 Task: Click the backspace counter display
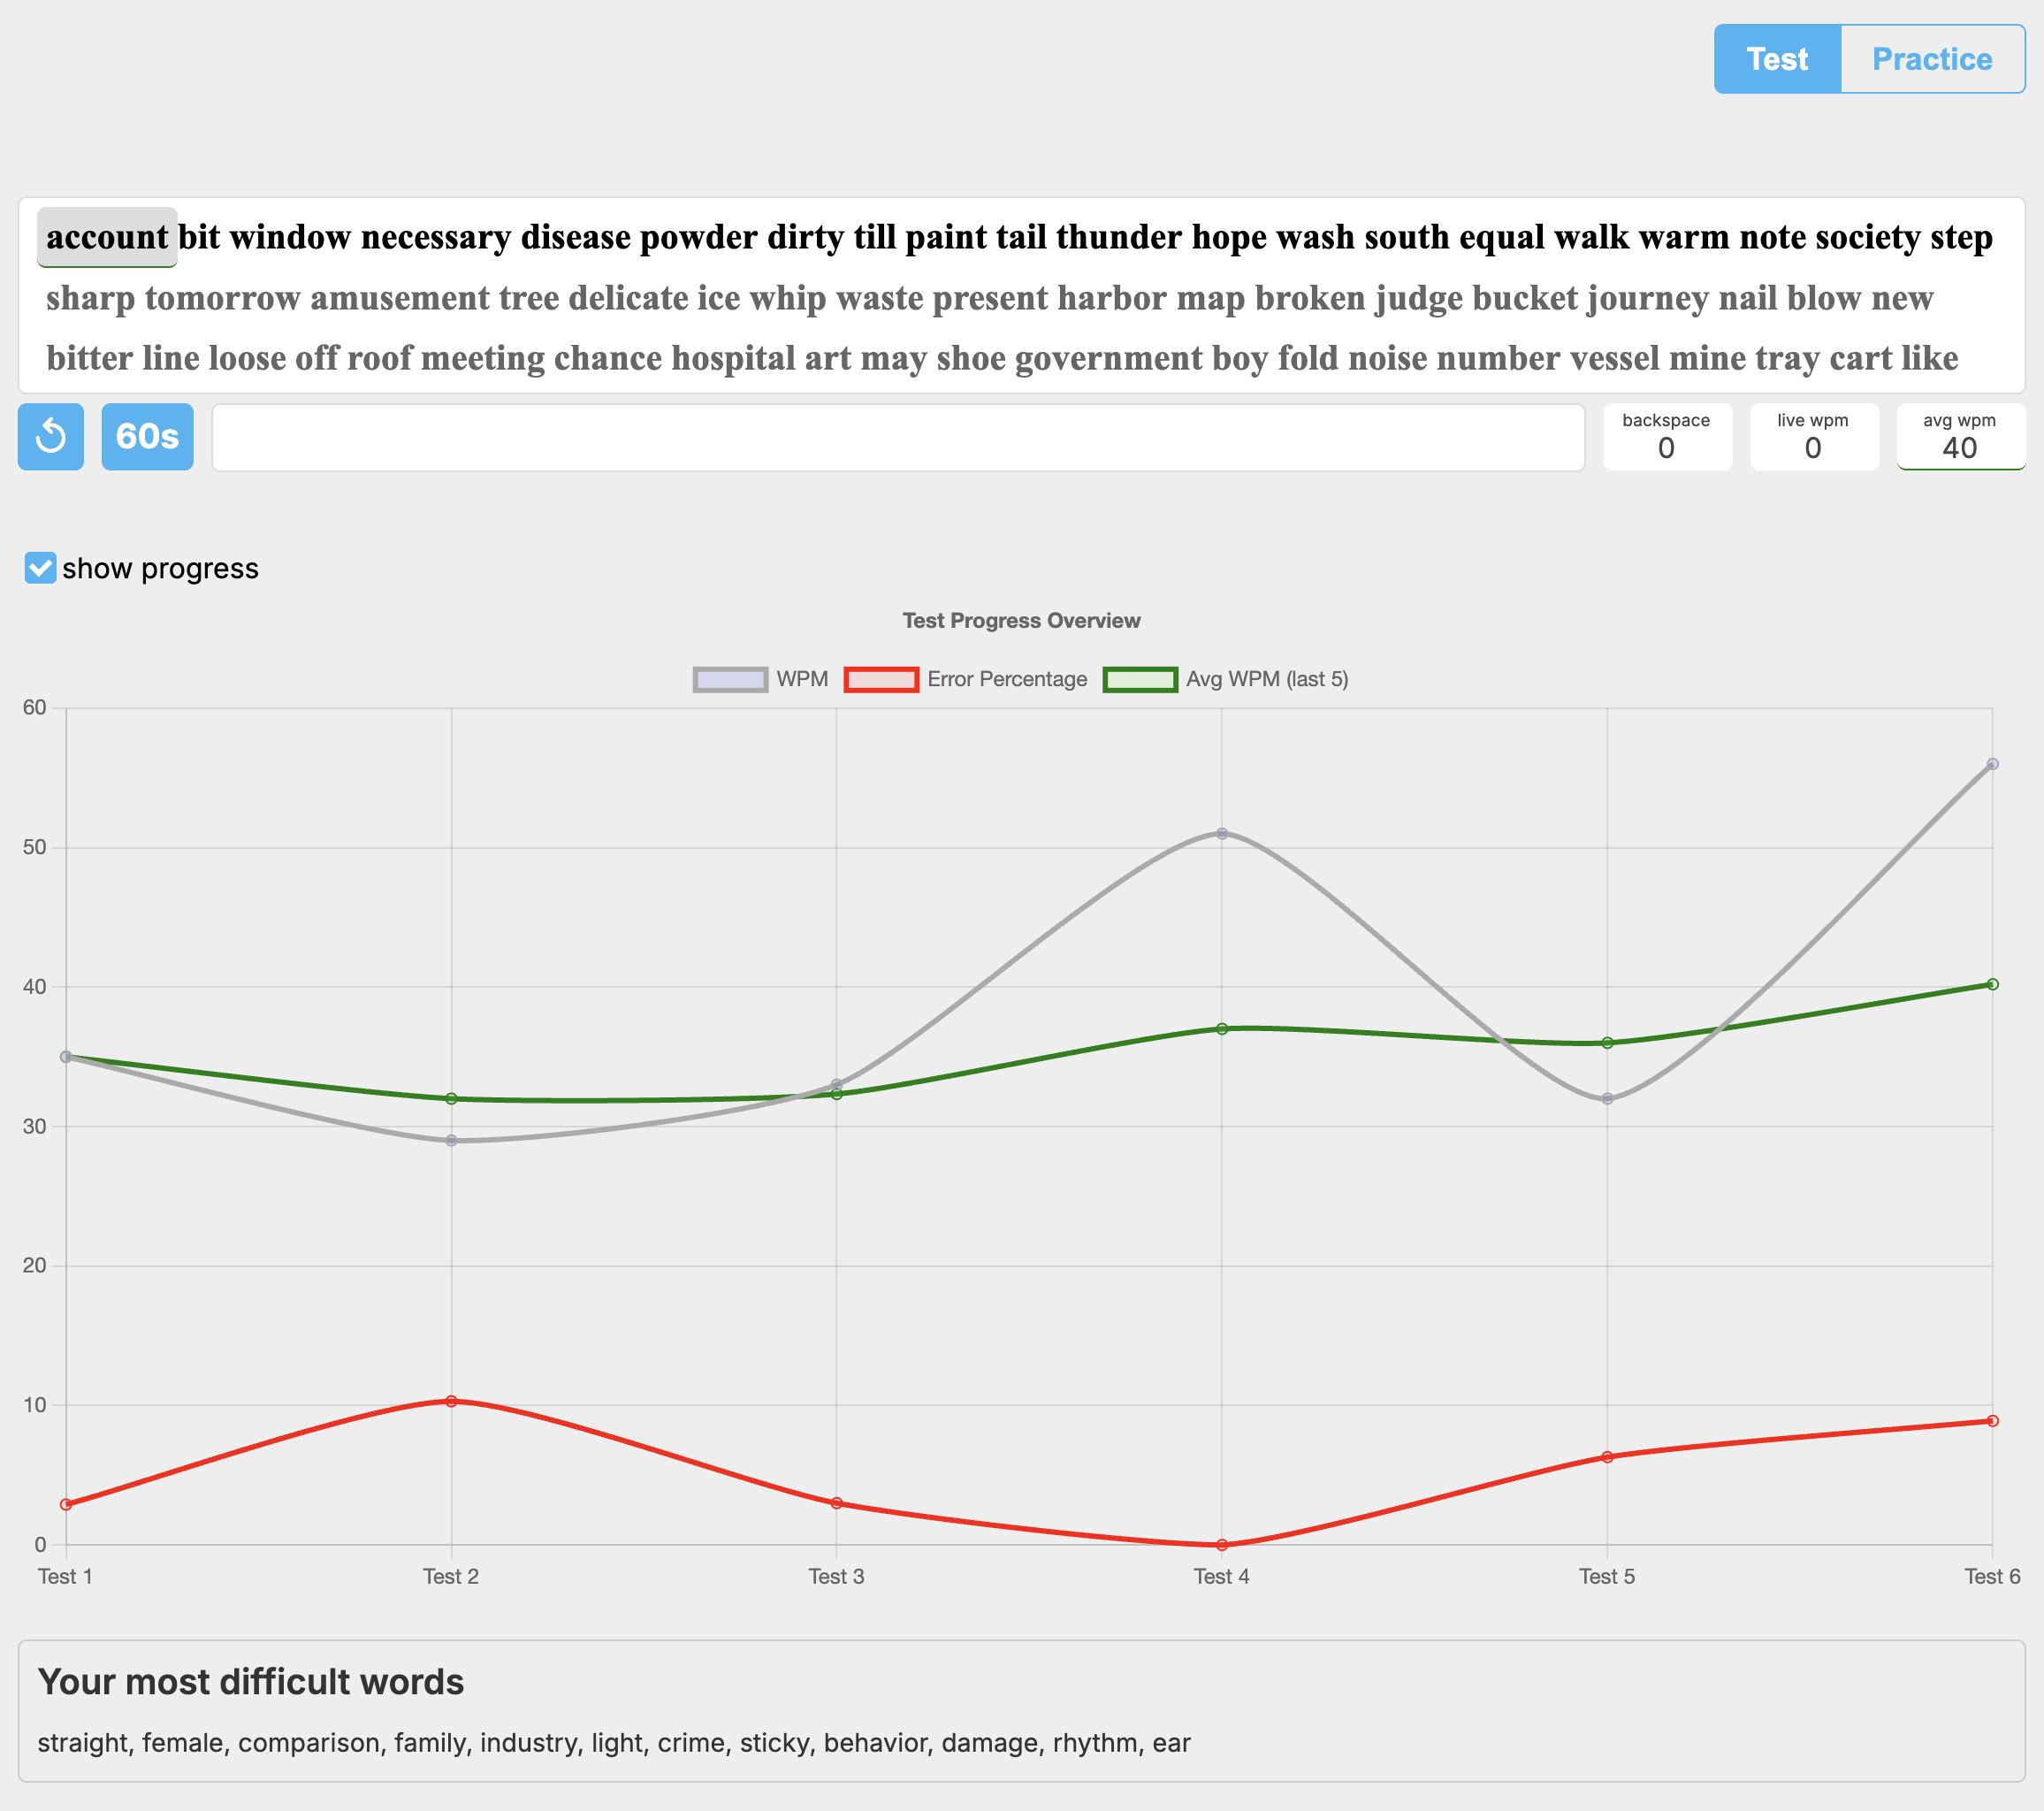pyautogui.click(x=1667, y=436)
